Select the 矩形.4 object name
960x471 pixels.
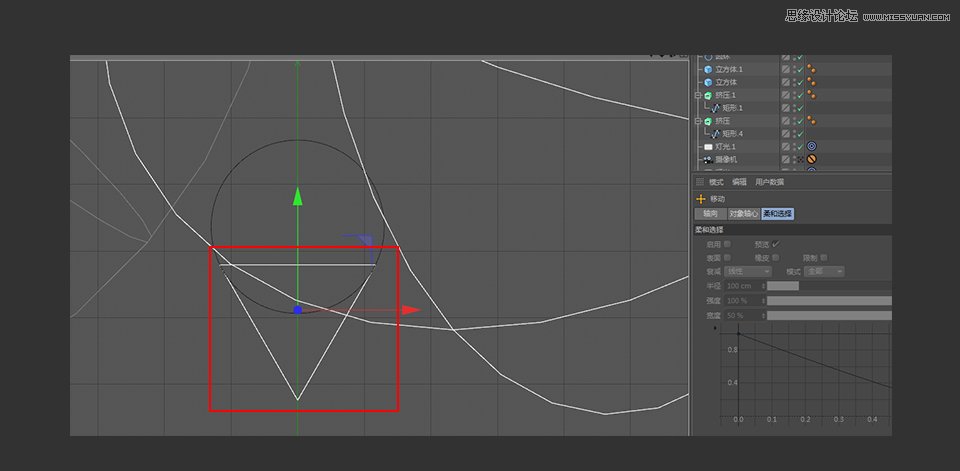[x=733, y=134]
